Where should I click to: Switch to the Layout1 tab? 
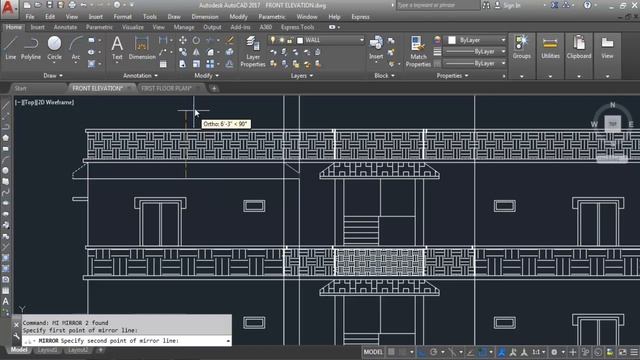tap(47, 350)
